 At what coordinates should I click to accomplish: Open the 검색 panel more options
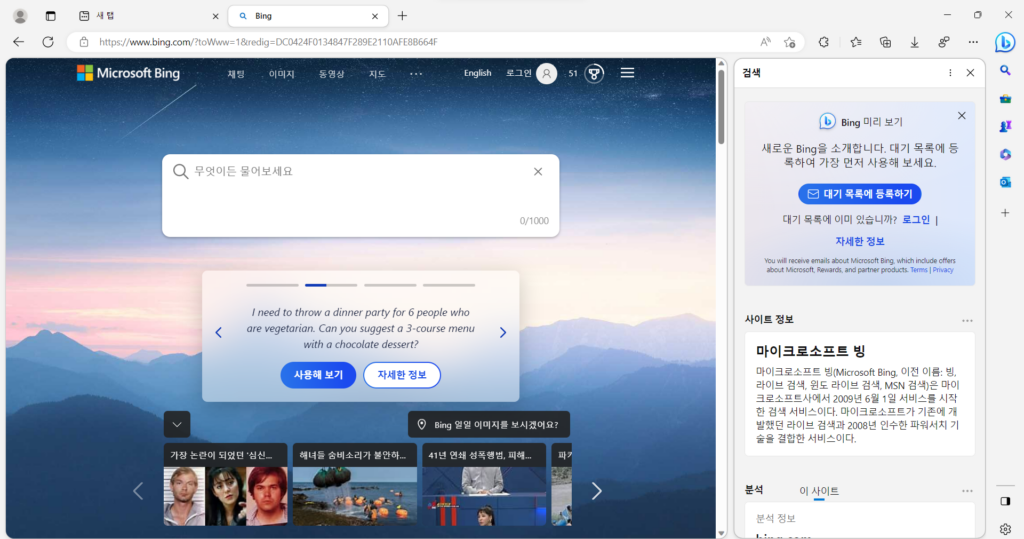coord(950,73)
